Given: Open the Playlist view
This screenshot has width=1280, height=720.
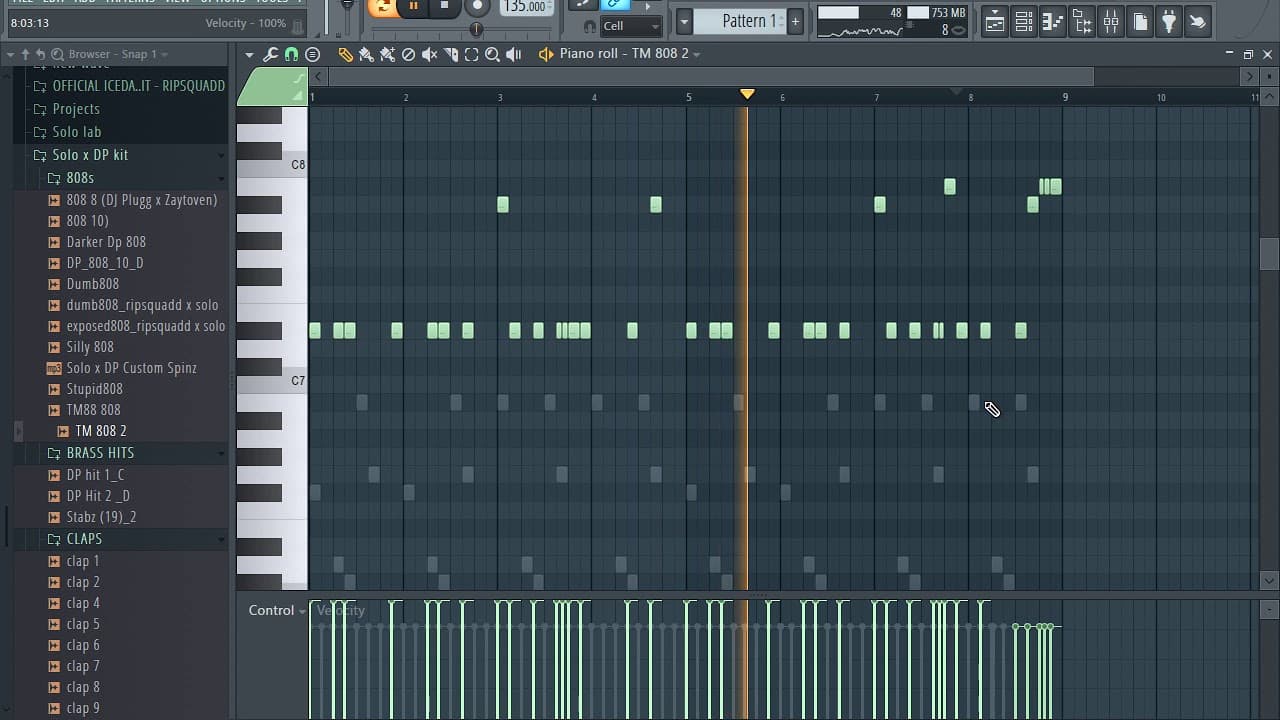Looking at the screenshot, I should tap(994, 21).
